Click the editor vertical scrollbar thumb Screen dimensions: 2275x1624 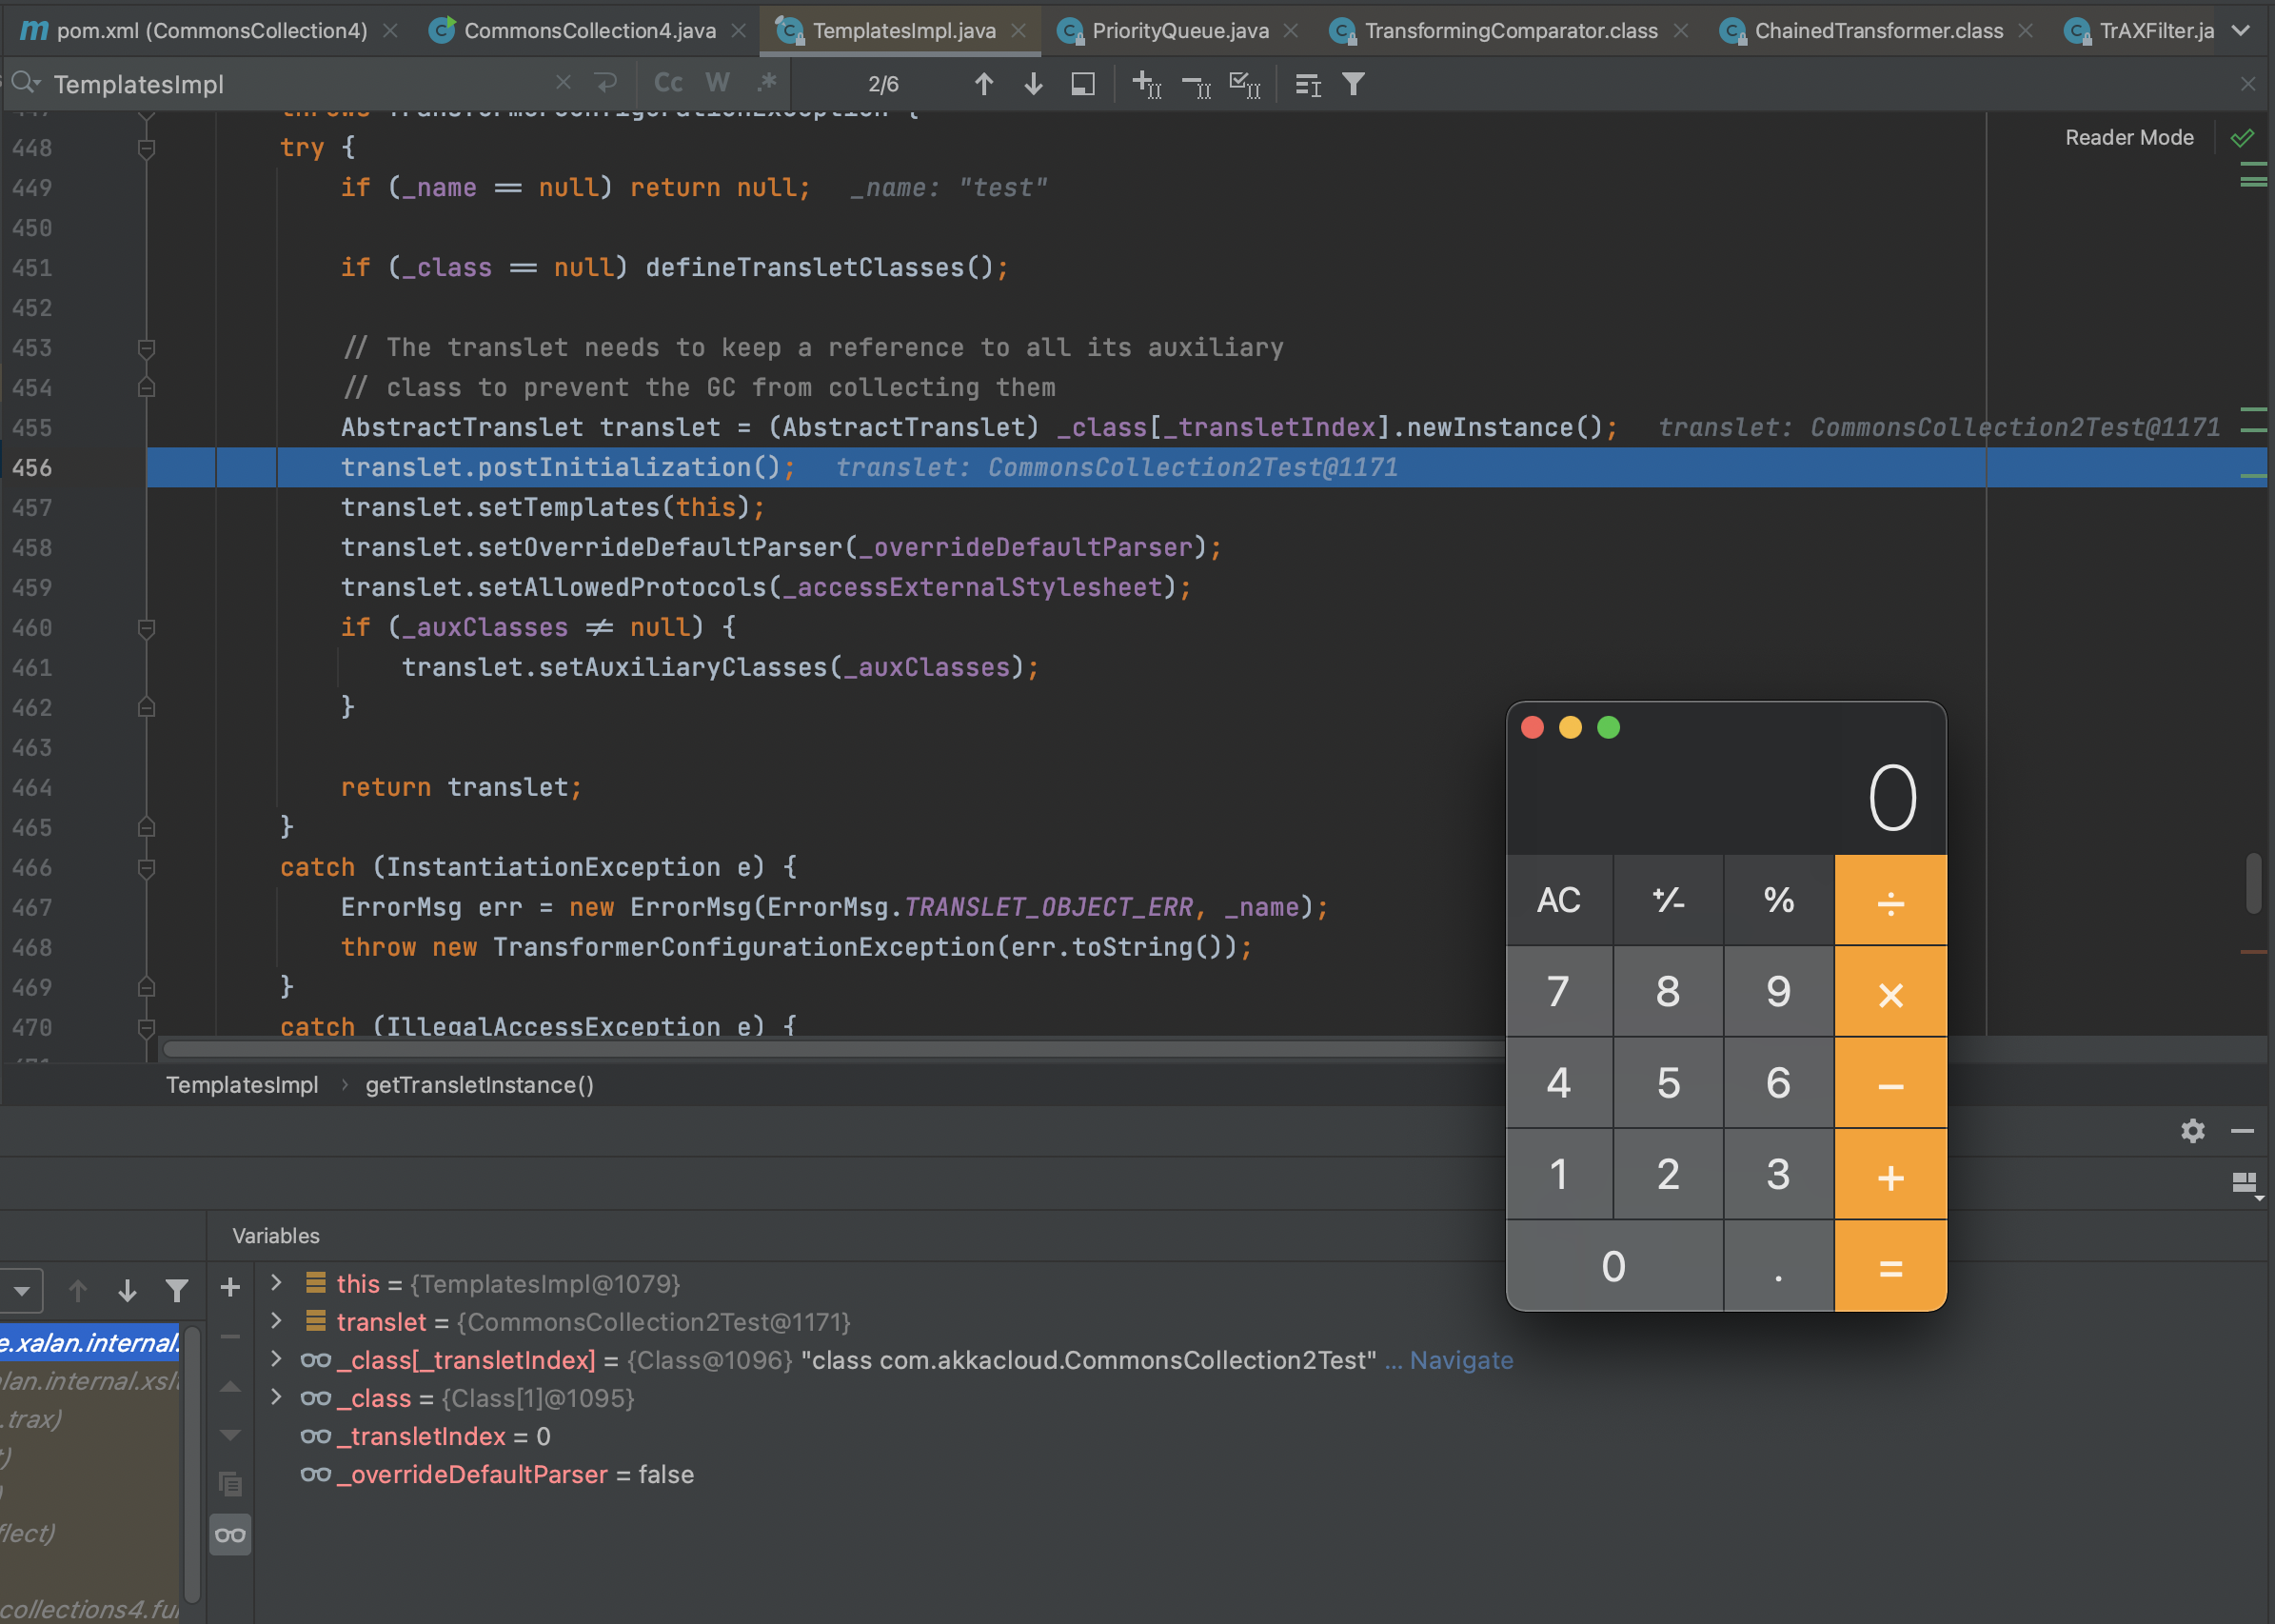[x=2254, y=883]
